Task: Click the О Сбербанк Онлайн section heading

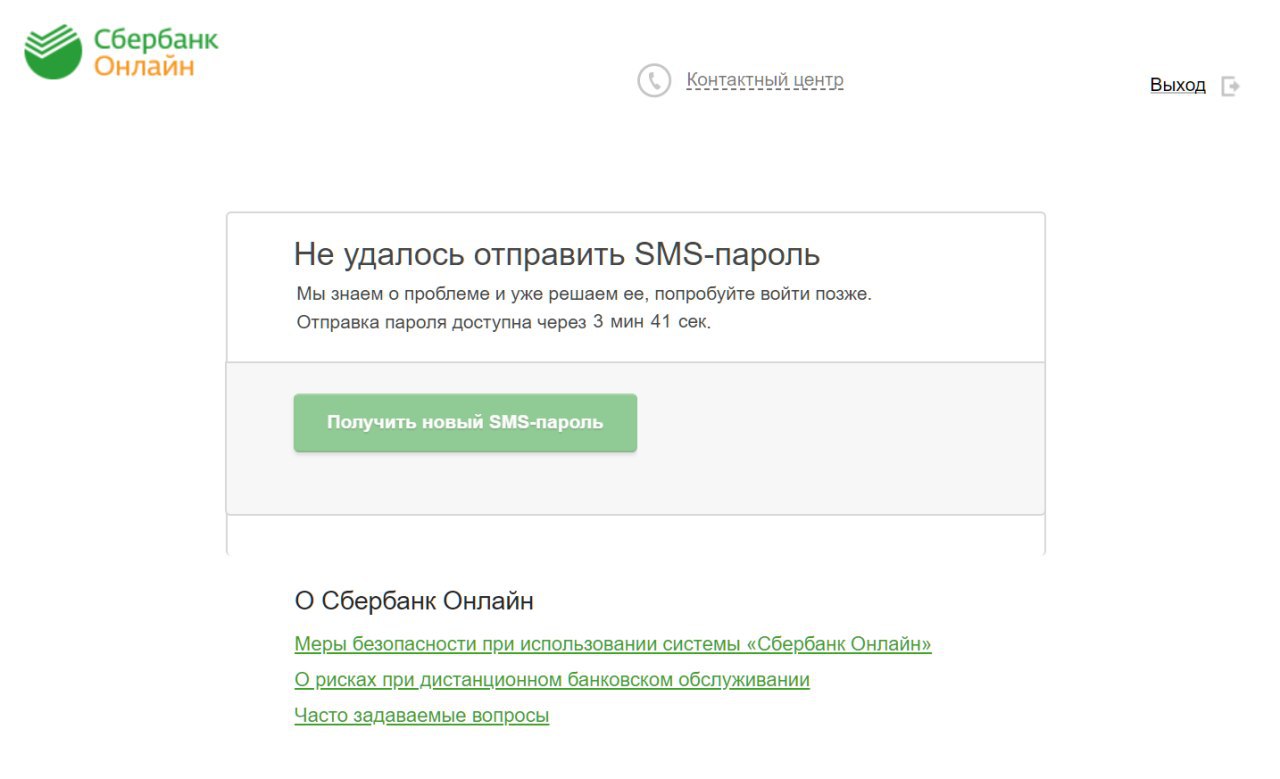Action: point(414,601)
